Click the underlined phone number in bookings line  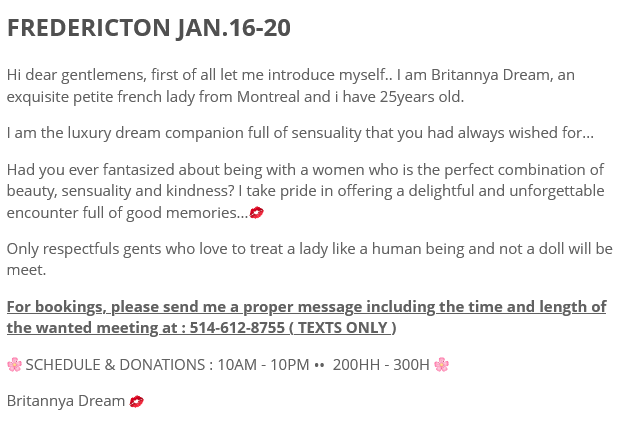(x=237, y=328)
